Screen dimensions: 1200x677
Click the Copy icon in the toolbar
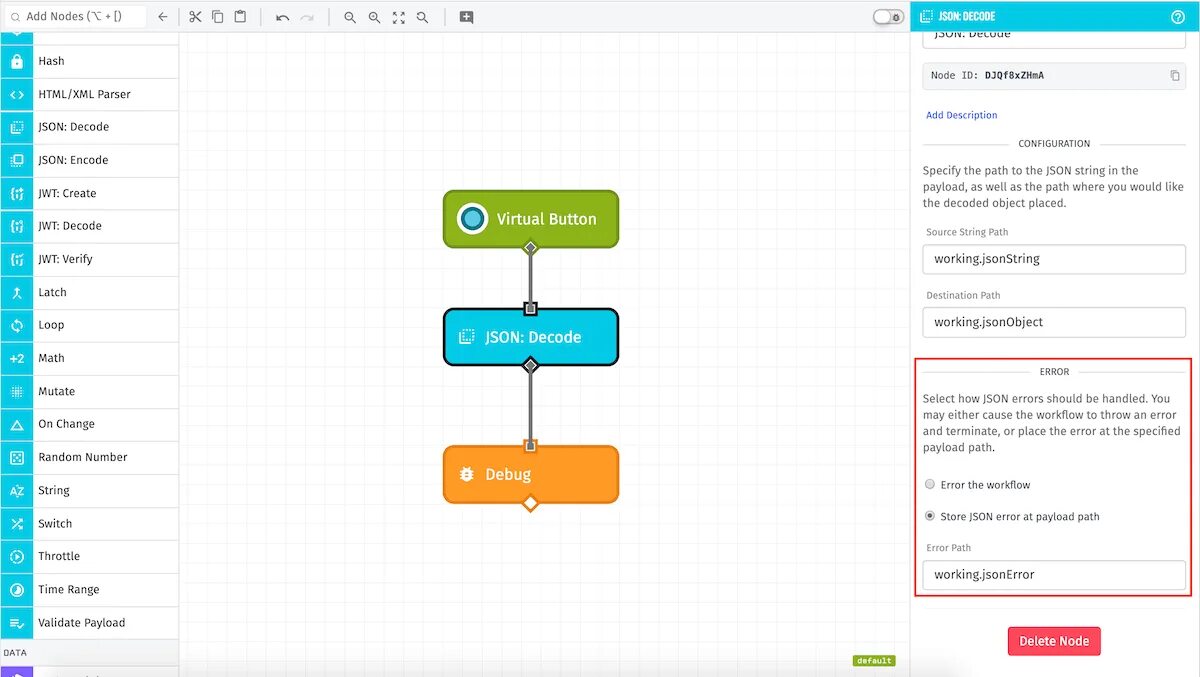(218, 17)
